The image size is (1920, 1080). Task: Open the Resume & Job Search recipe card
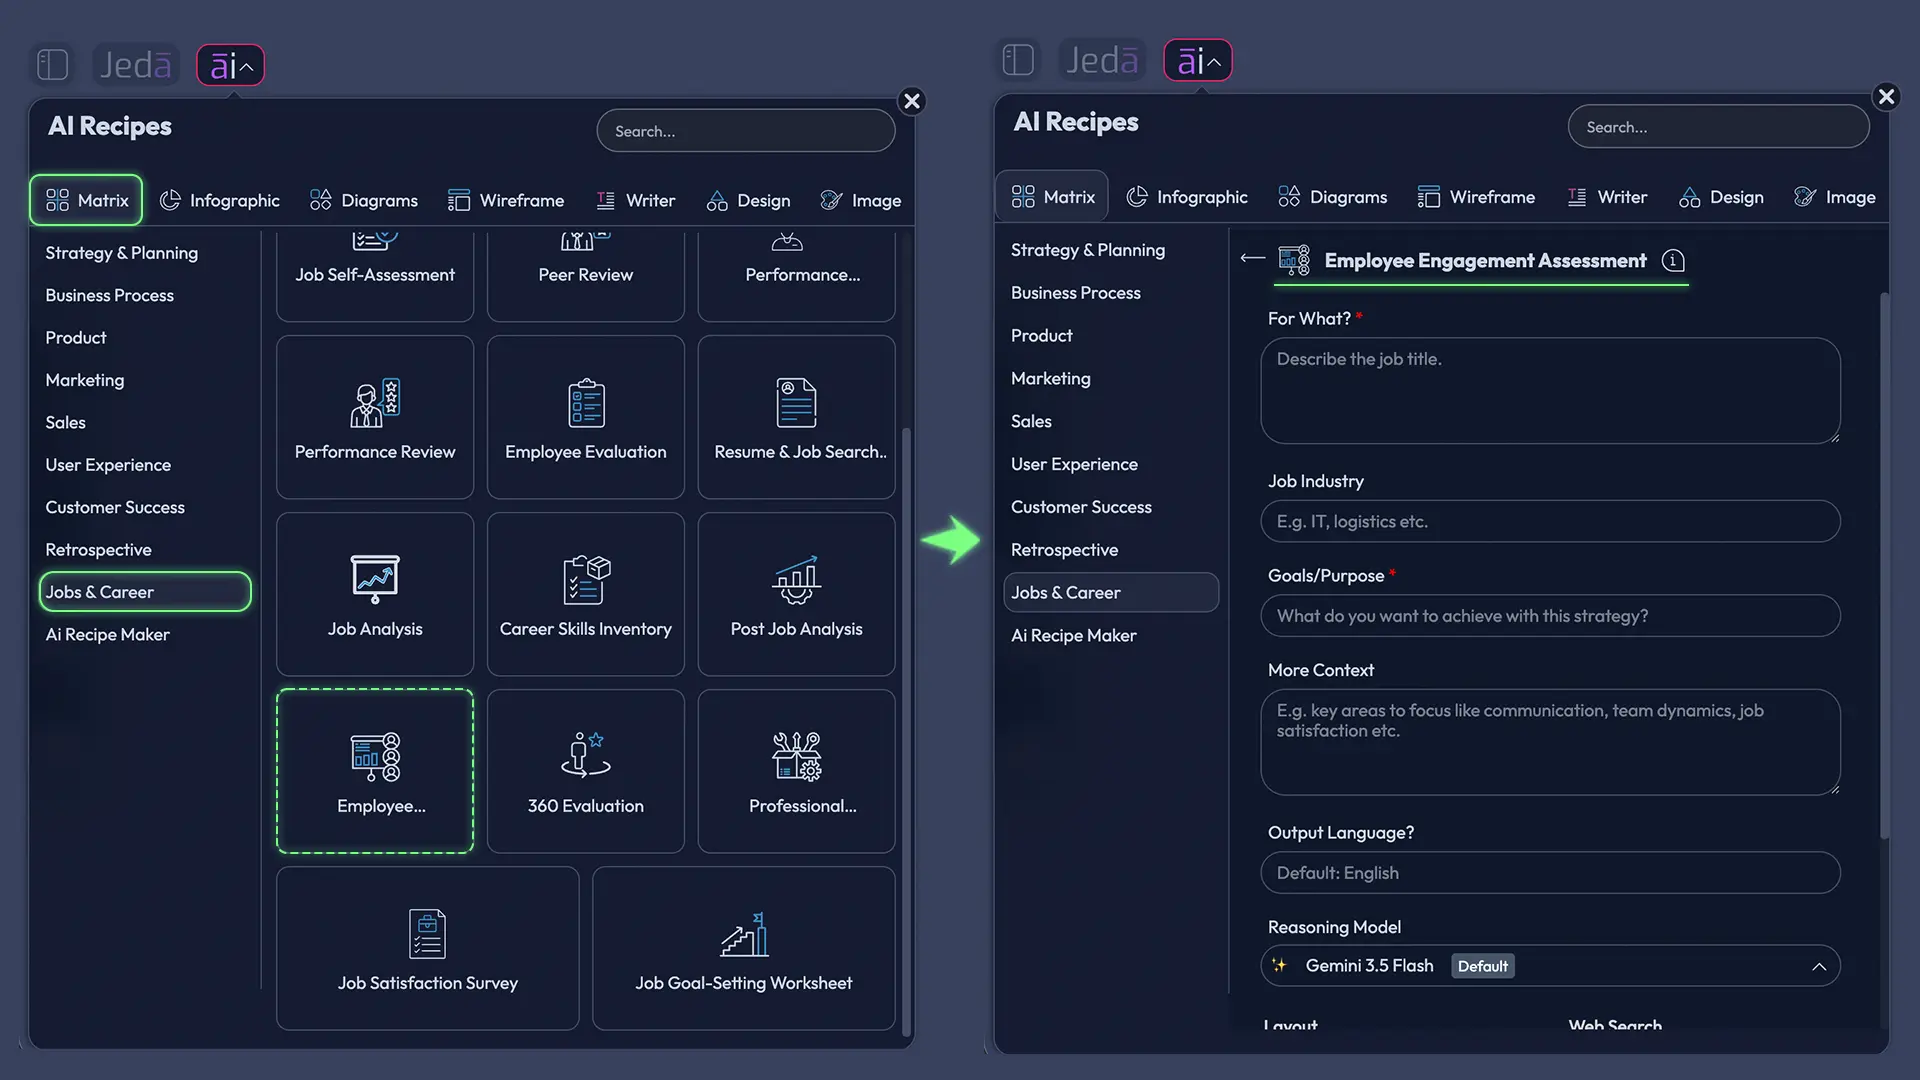(x=796, y=417)
